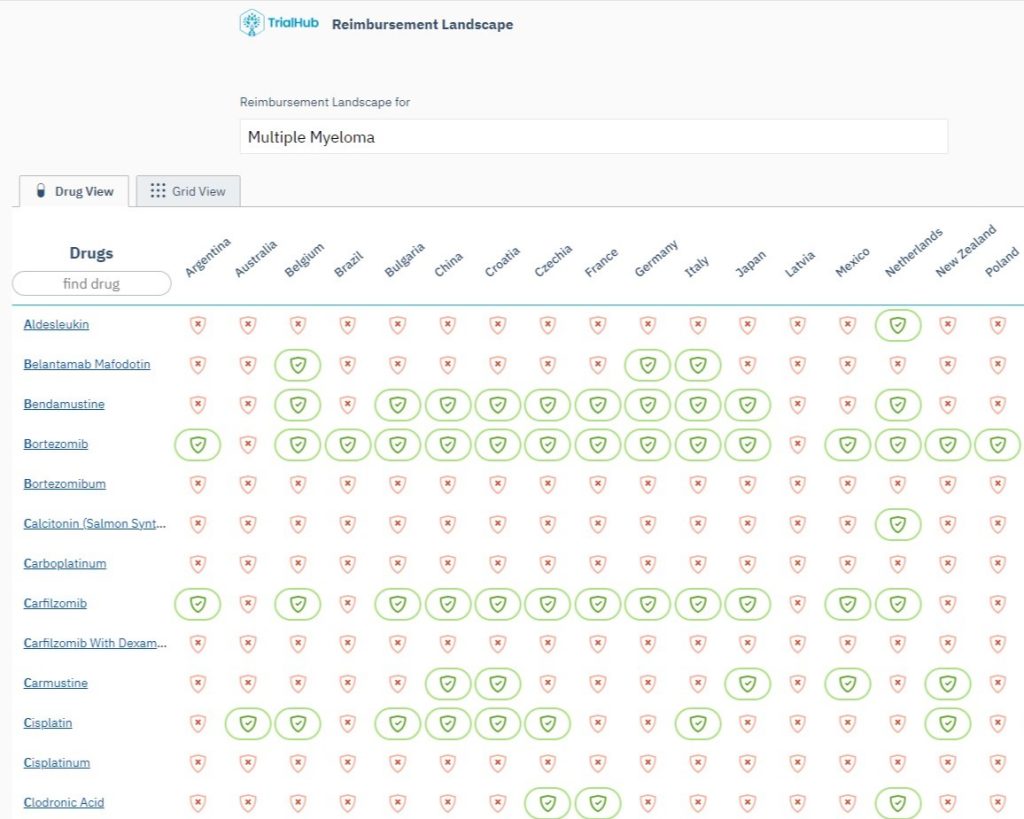The width and height of the screenshot is (1024, 819).
Task: Click Bortezomib approved shield under Argentina
Action: (x=198, y=444)
